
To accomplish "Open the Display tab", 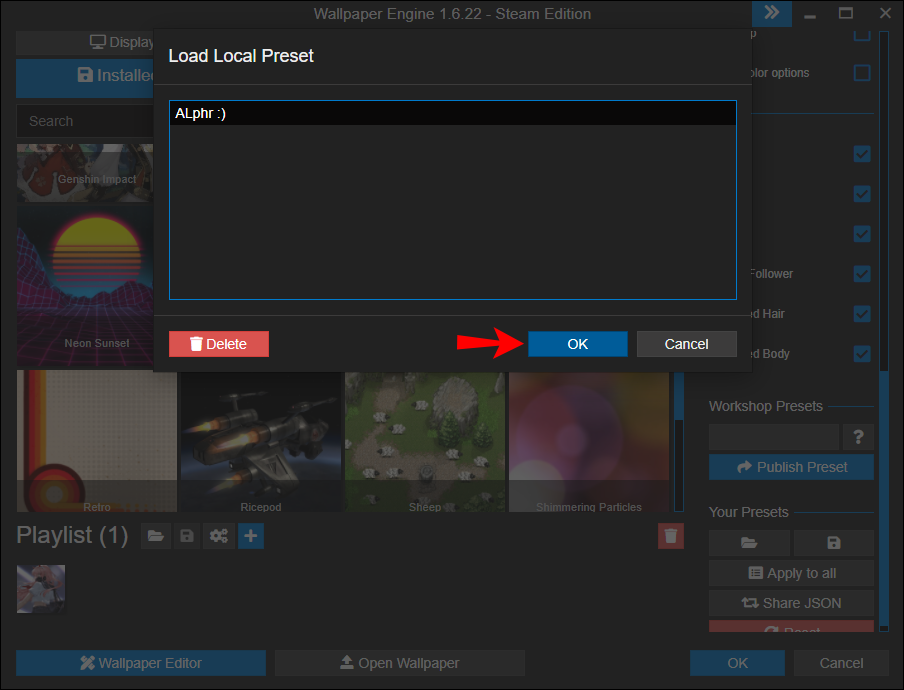I will point(85,42).
